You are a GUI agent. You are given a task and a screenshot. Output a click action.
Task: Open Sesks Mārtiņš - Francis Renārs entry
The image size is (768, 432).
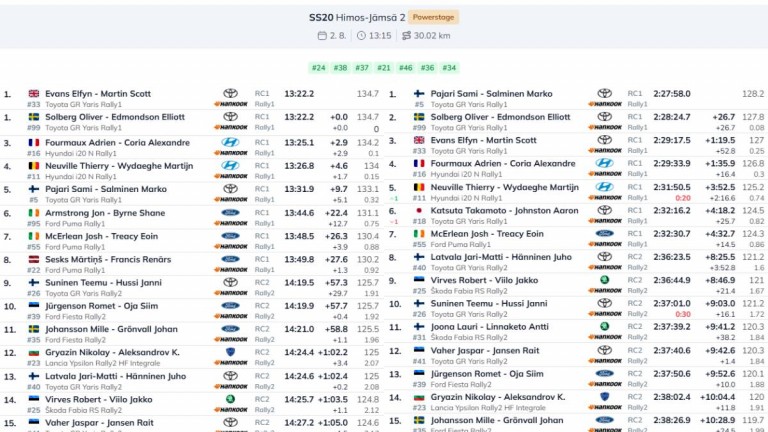(x=108, y=259)
